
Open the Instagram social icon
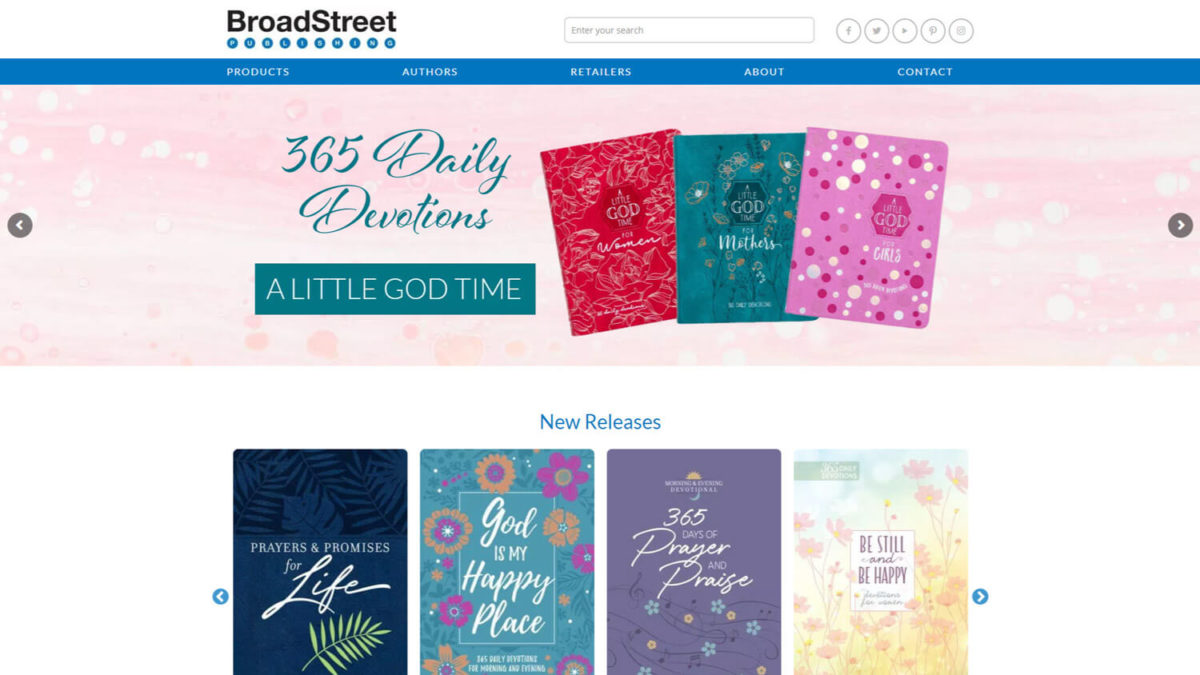coord(961,31)
